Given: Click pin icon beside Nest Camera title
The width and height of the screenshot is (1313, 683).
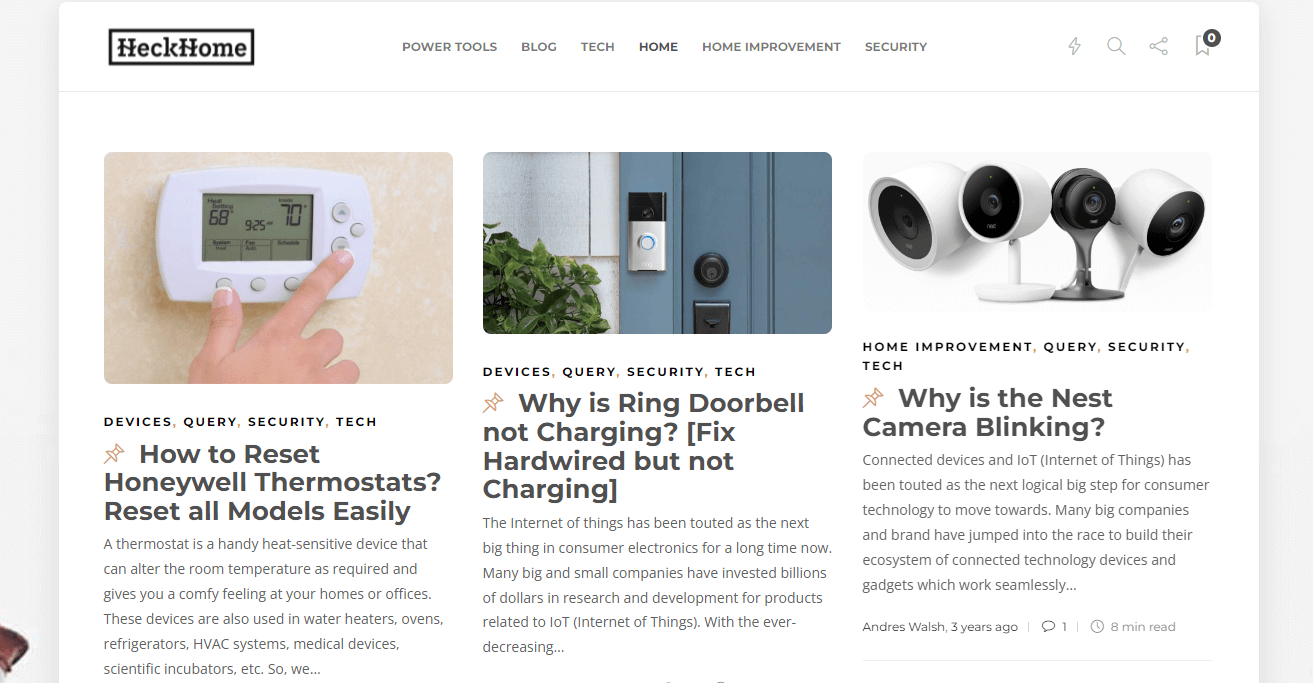Looking at the screenshot, I should pyautogui.click(x=873, y=398).
